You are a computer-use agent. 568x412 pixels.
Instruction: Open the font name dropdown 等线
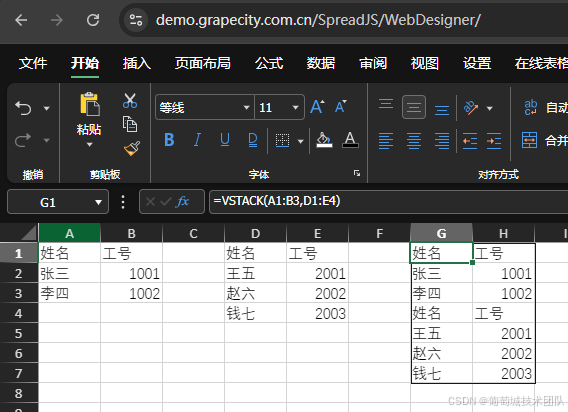pyautogui.click(x=204, y=107)
